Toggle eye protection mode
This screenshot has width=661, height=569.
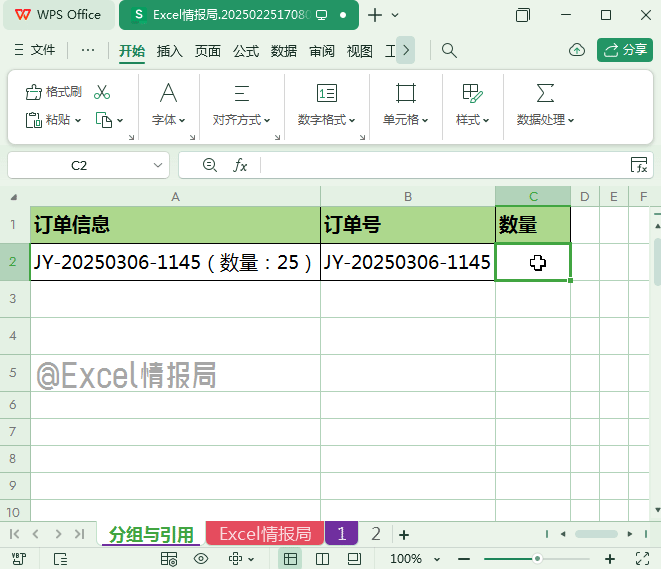tap(201, 559)
